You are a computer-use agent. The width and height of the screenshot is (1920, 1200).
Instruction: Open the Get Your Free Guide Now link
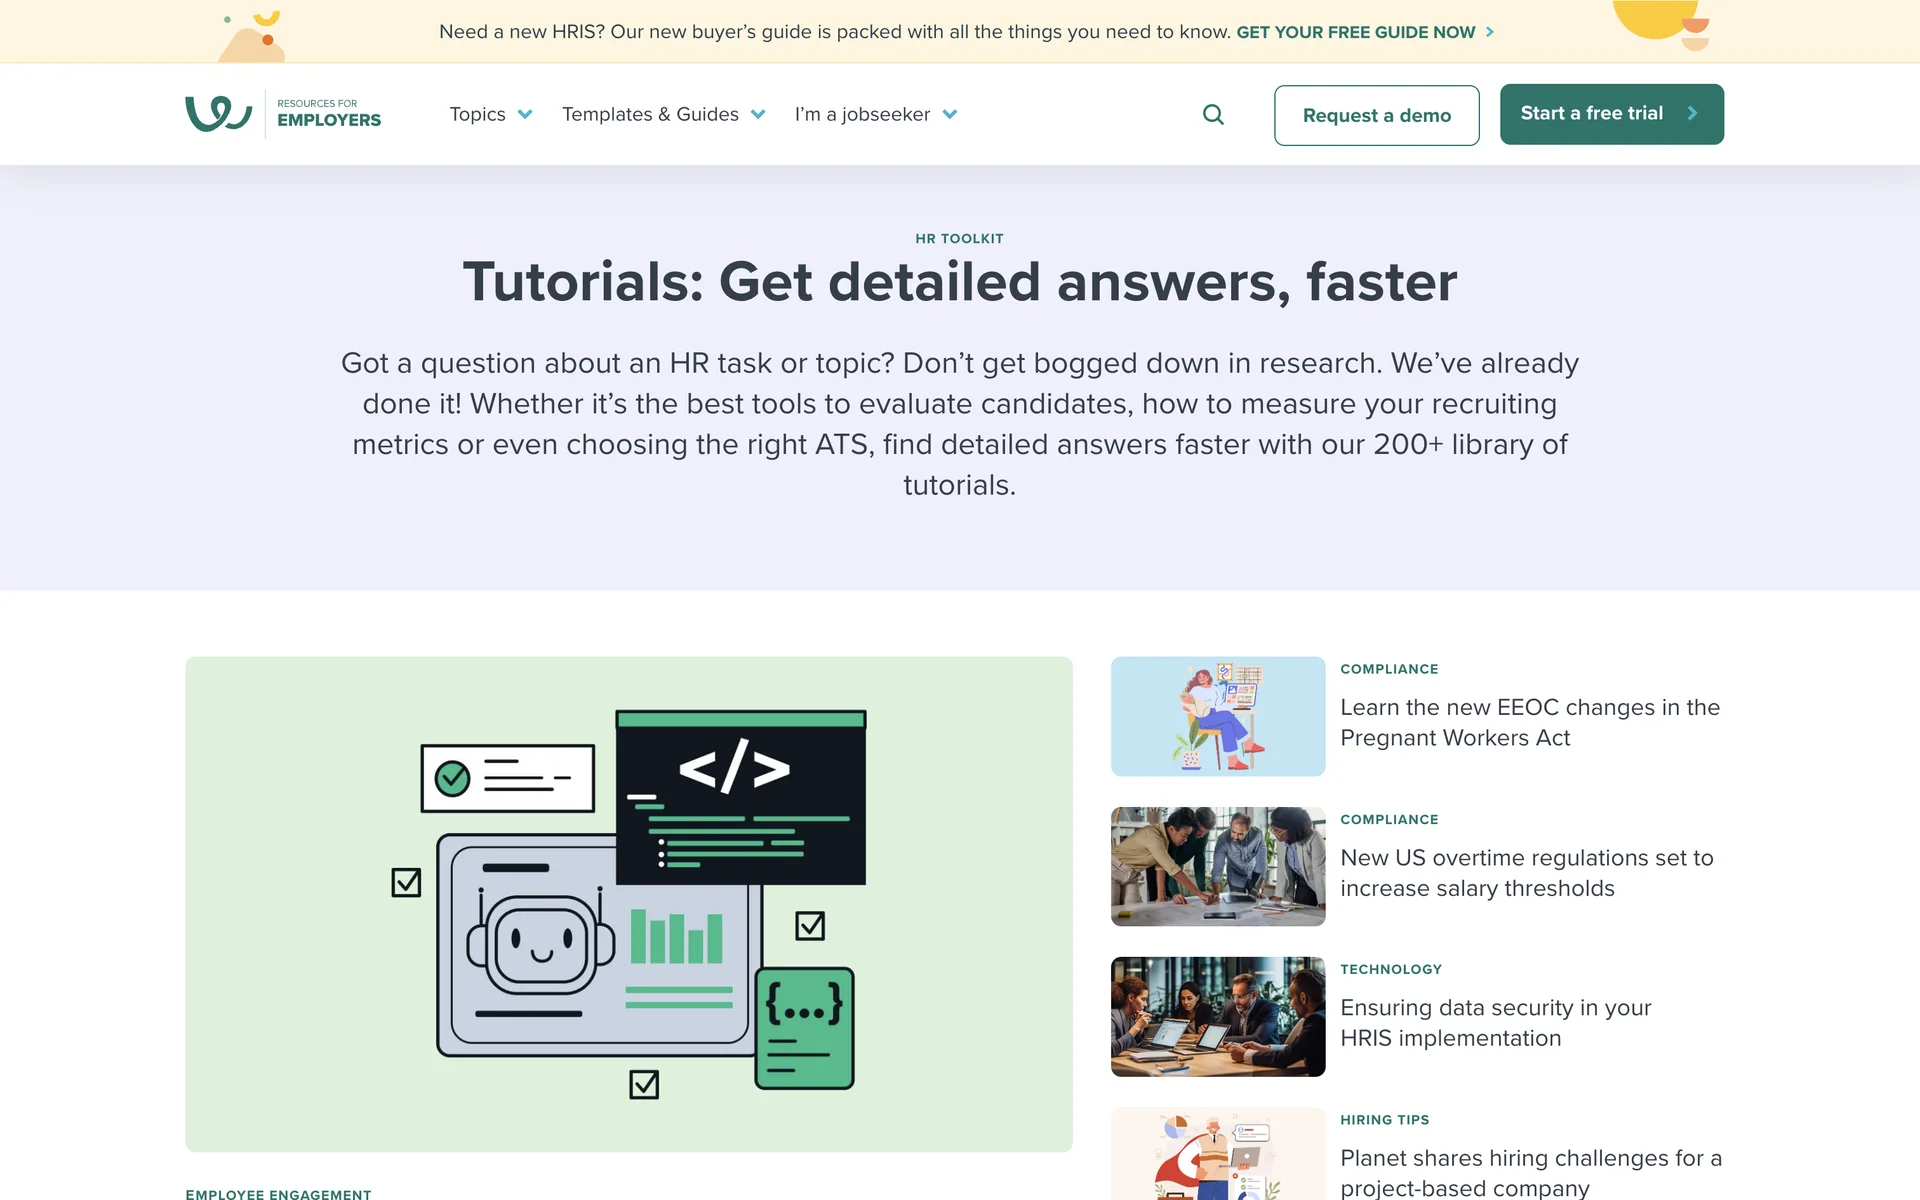pyautogui.click(x=1355, y=32)
